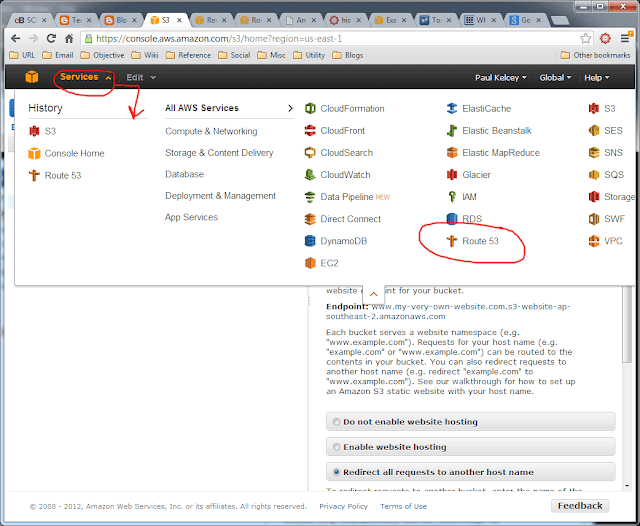Select Storage & Content Delivery category
640x526 pixels.
click(219, 153)
